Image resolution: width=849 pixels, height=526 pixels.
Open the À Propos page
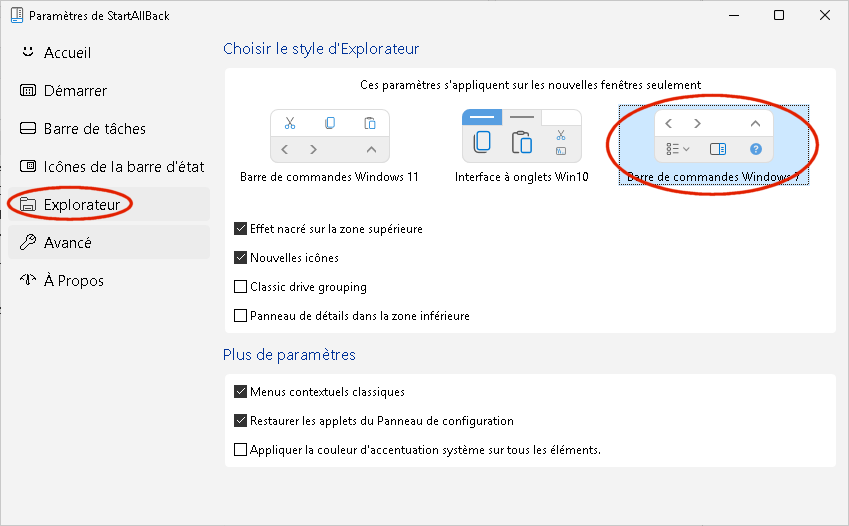pos(108,280)
